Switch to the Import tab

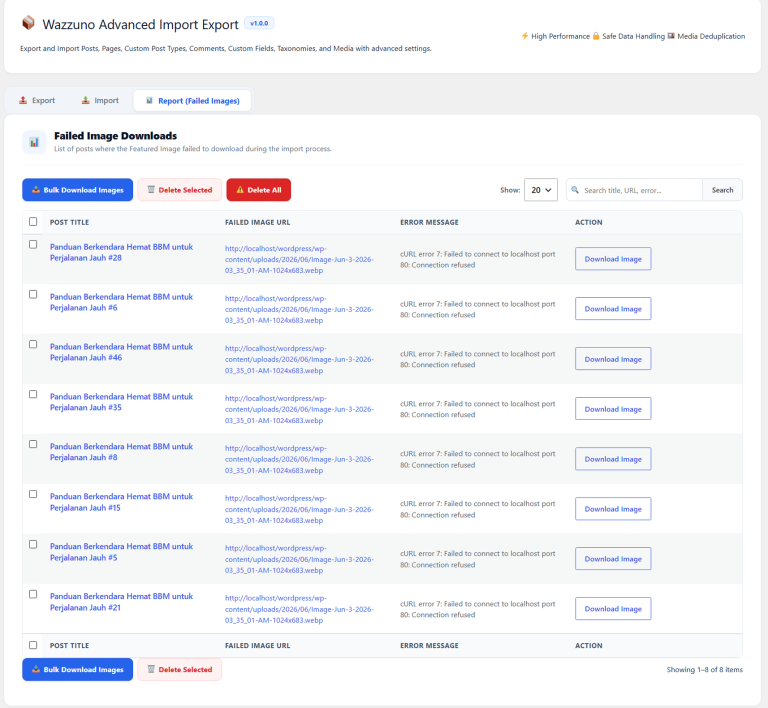click(100, 100)
